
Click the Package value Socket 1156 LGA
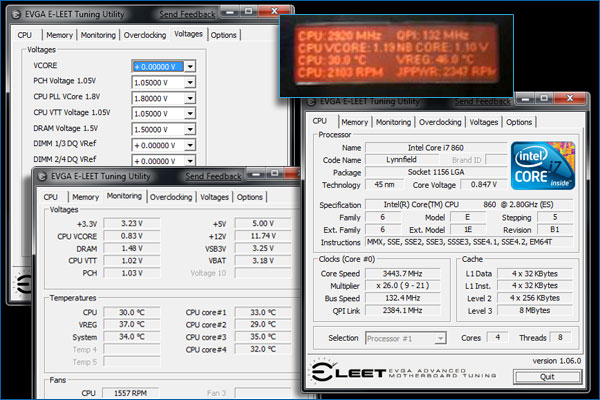point(436,172)
